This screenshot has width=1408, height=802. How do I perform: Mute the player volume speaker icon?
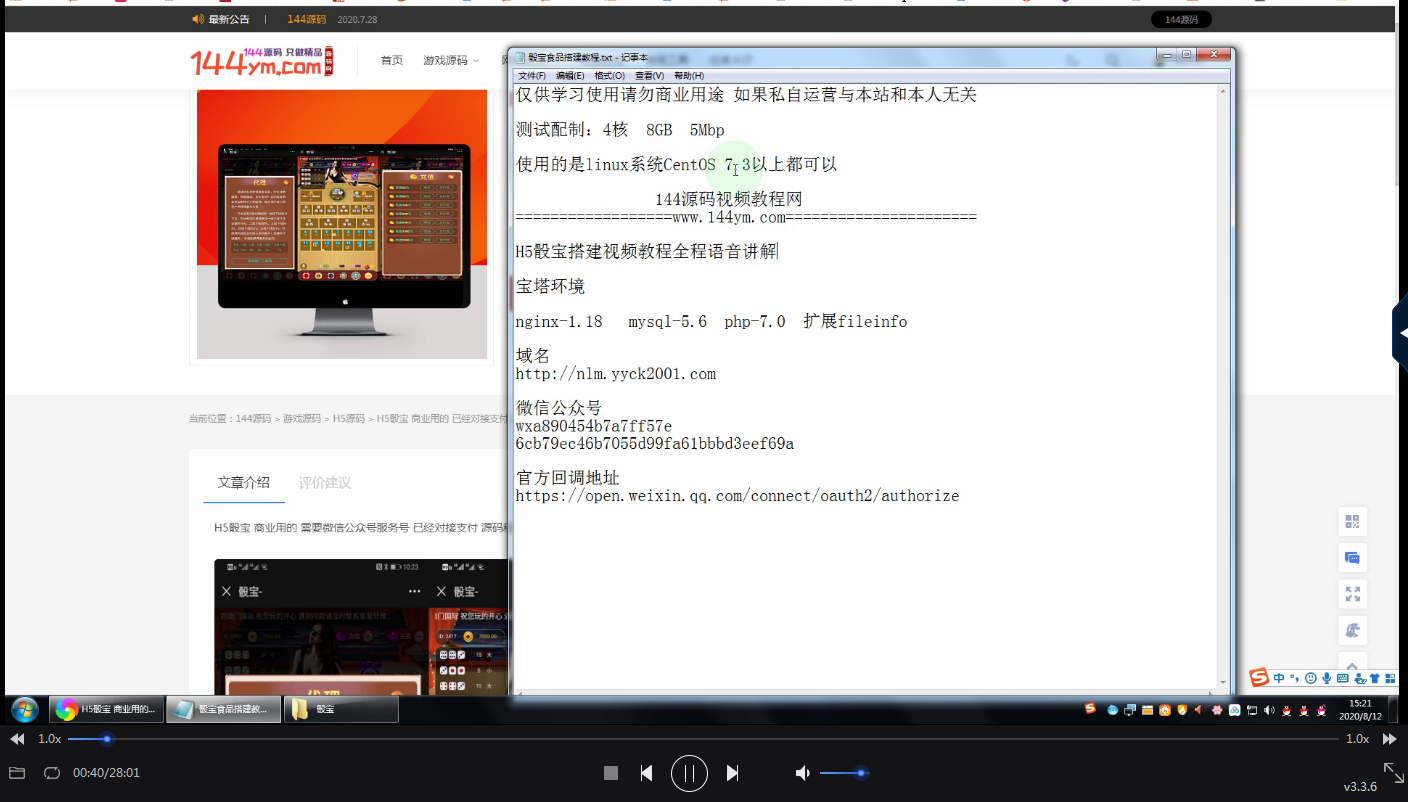tap(802, 773)
